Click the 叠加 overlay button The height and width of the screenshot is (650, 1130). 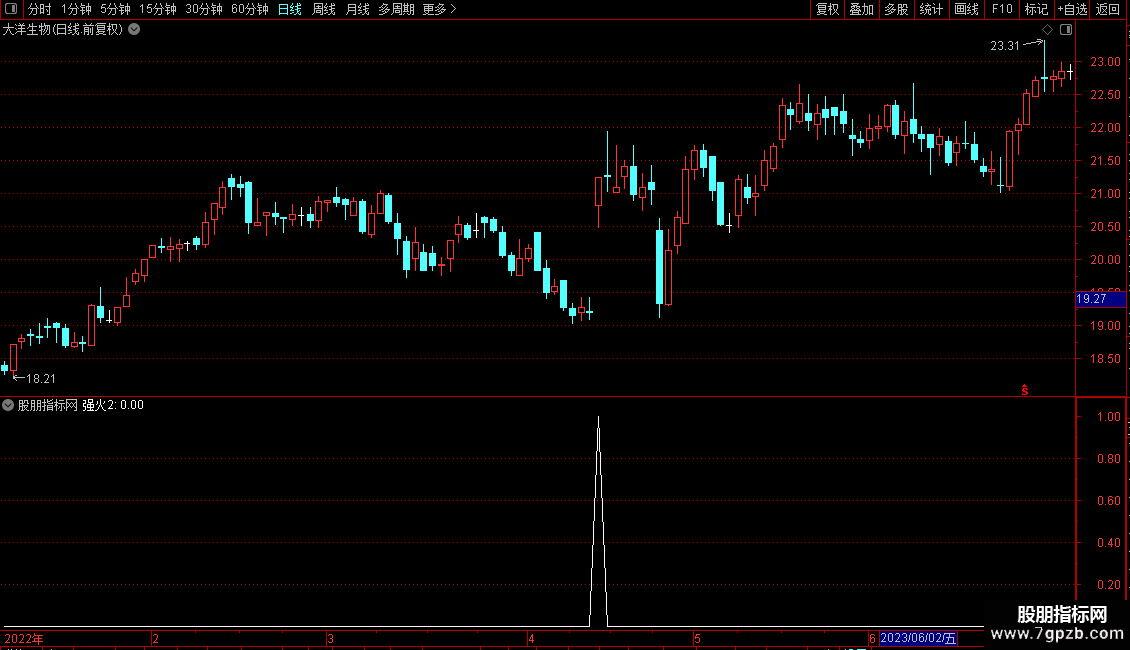(862, 9)
